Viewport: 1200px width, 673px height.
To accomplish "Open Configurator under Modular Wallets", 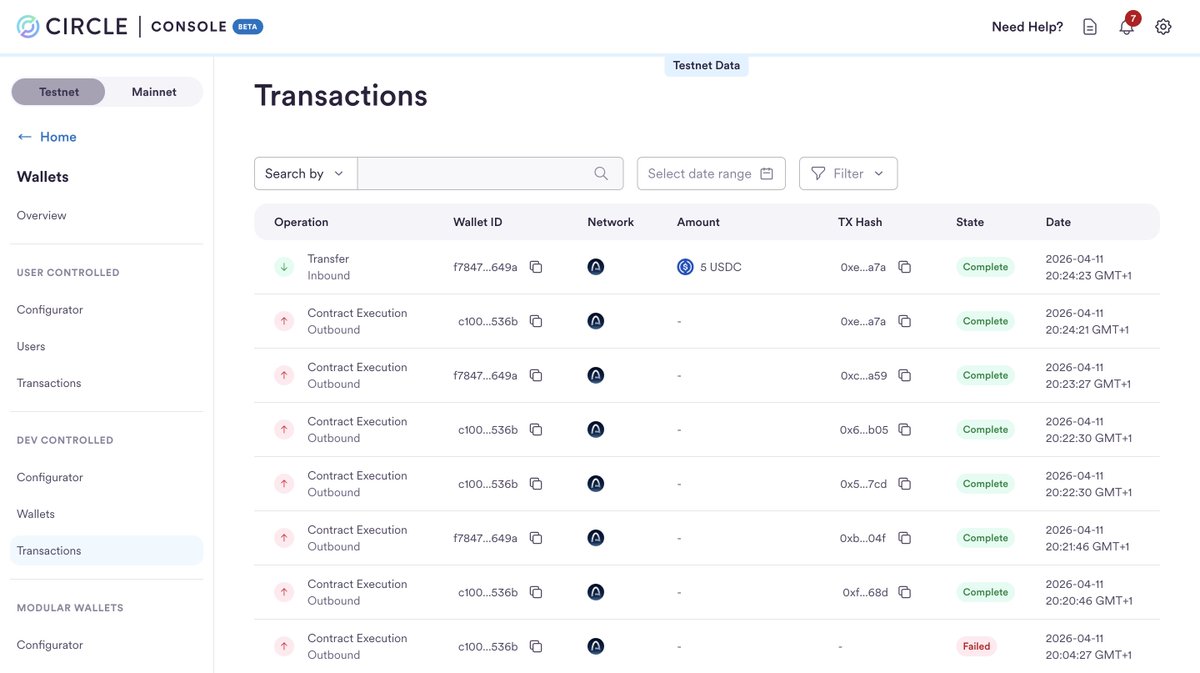I will click(x=49, y=643).
